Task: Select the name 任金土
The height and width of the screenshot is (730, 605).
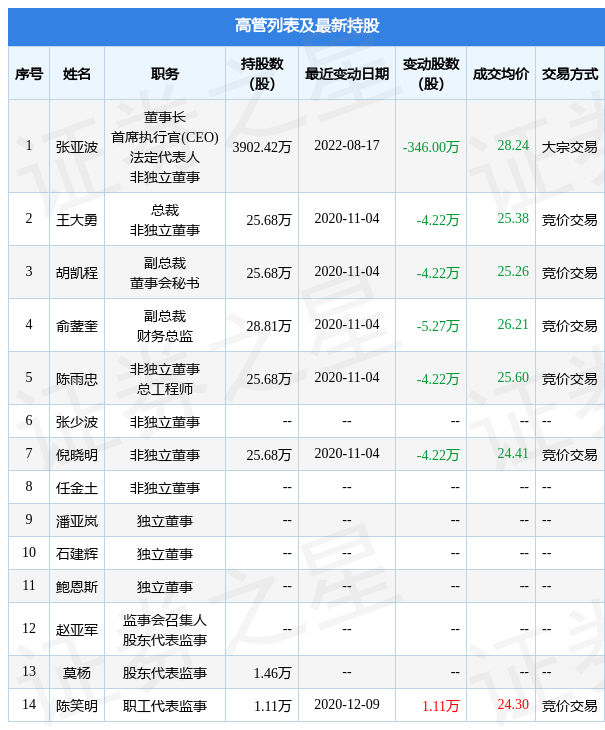Action: click(77, 488)
